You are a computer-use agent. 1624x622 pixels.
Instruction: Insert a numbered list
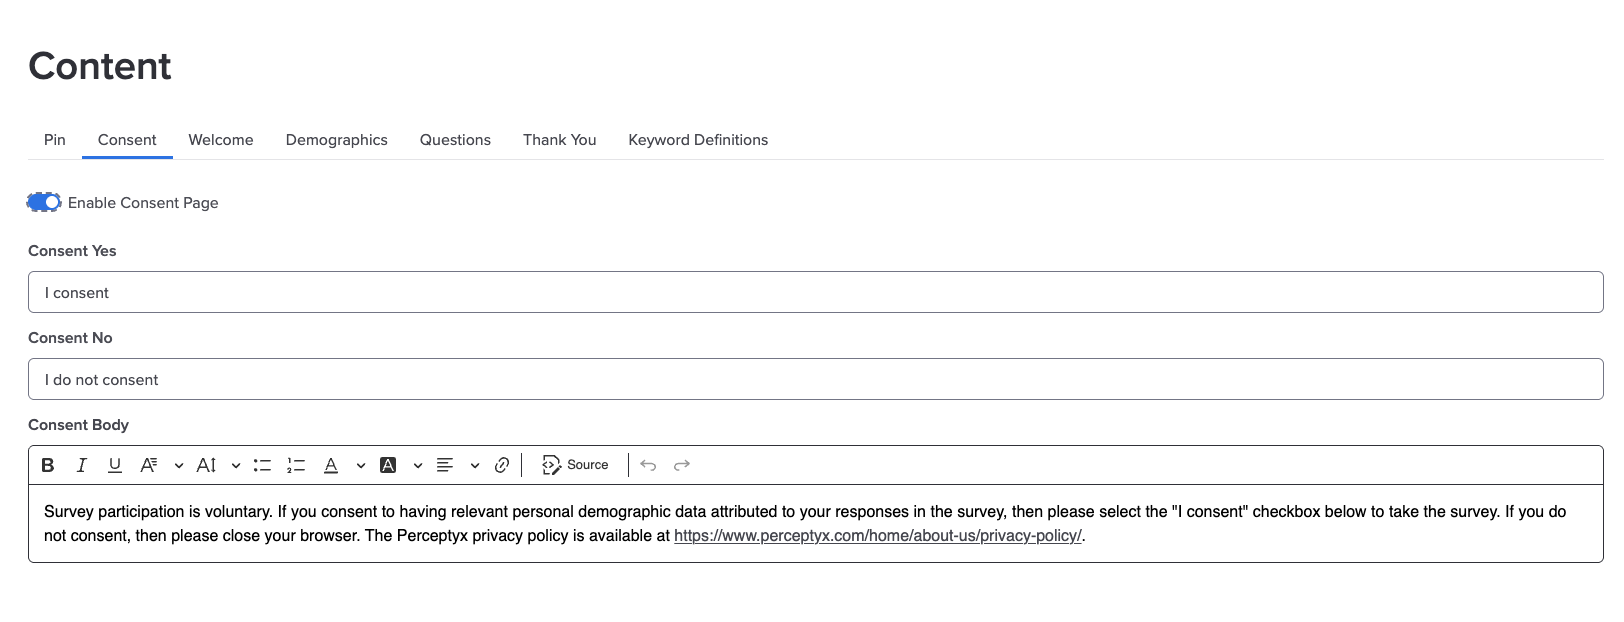click(x=296, y=465)
